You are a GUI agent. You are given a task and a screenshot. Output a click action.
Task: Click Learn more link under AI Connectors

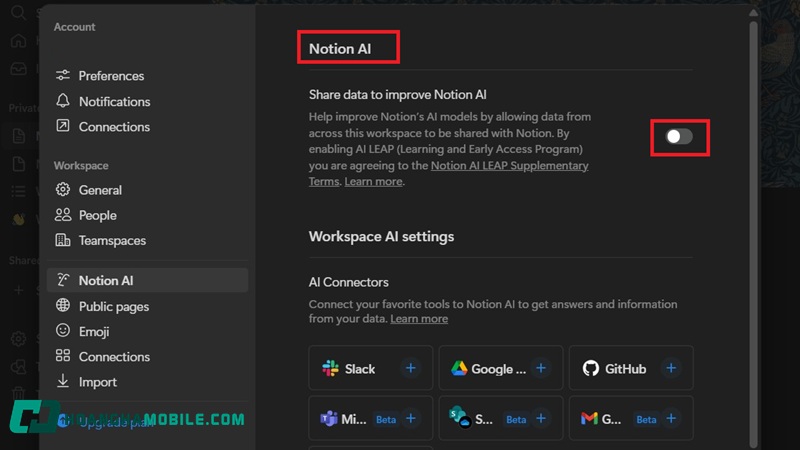coord(419,319)
